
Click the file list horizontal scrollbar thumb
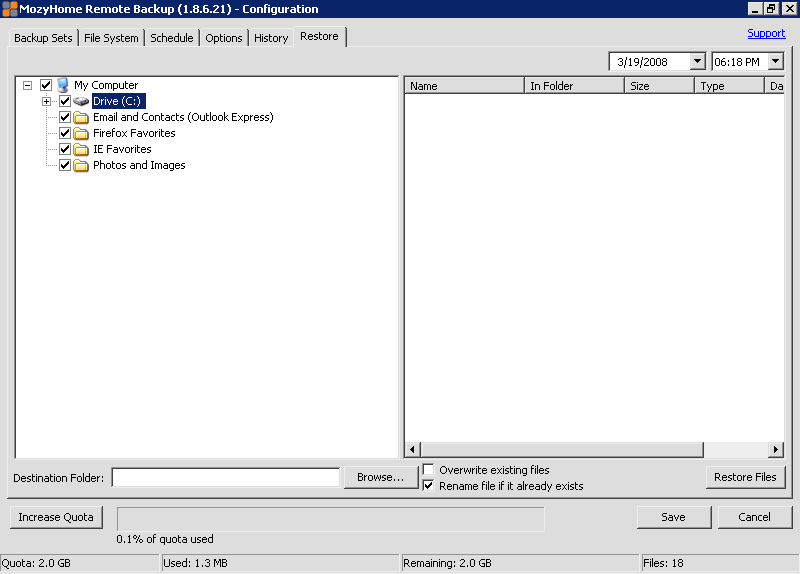pyautogui.click(x=562, y=450)
